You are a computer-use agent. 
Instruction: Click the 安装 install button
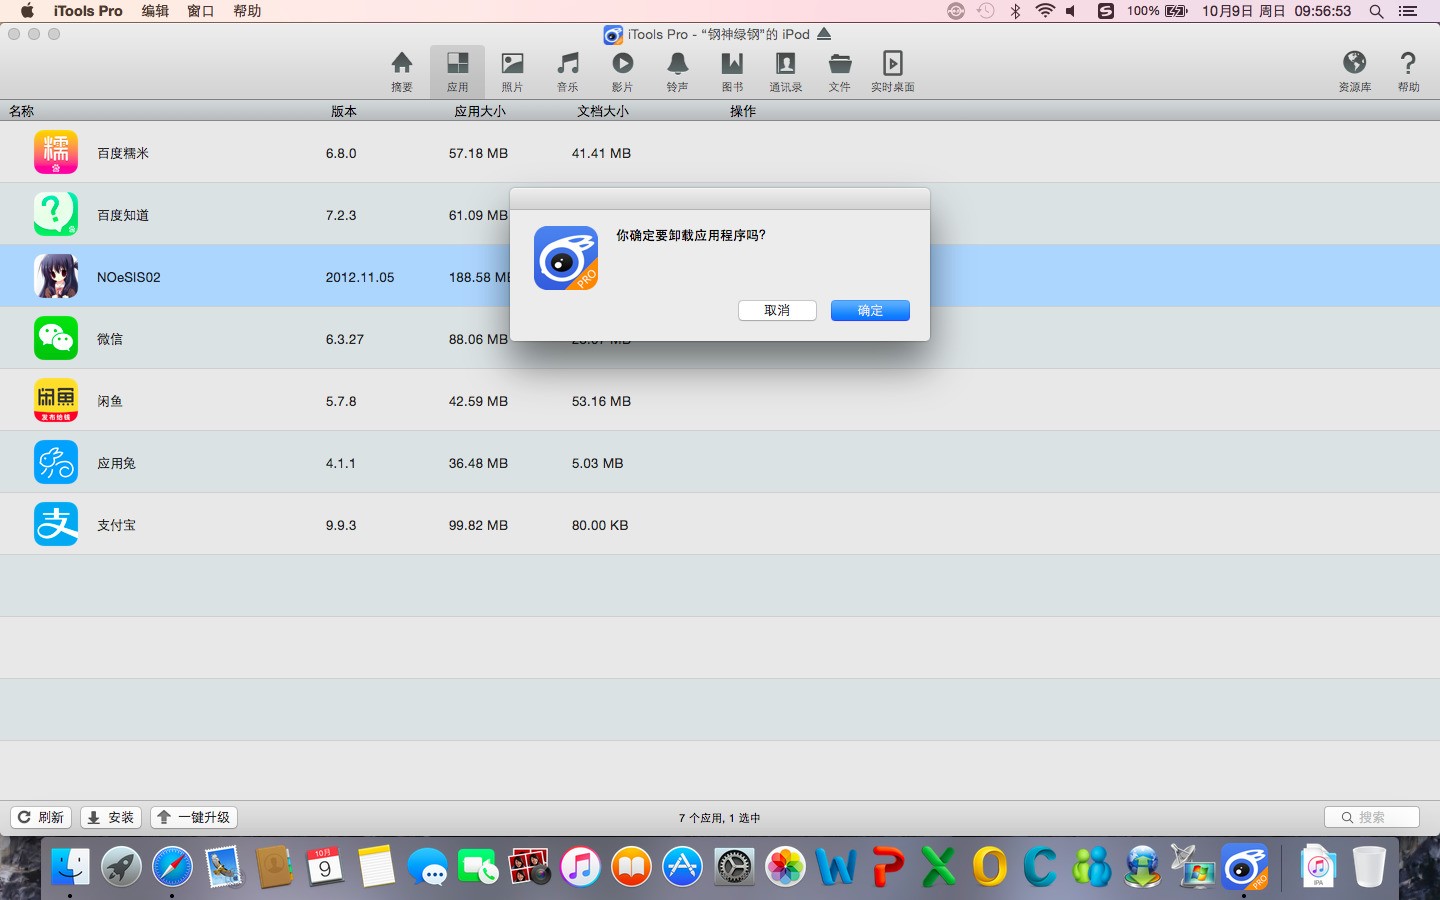111,817
